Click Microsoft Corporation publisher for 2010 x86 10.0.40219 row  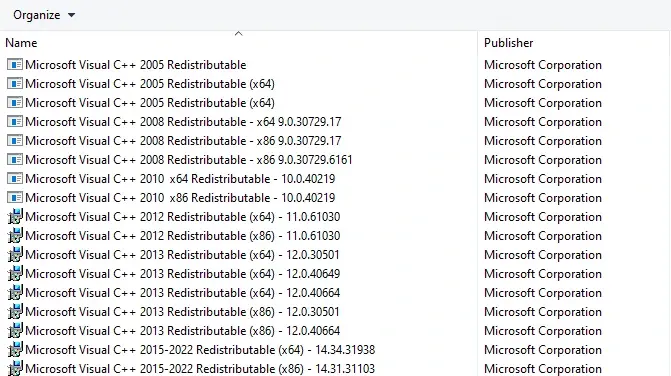point(543,198)
